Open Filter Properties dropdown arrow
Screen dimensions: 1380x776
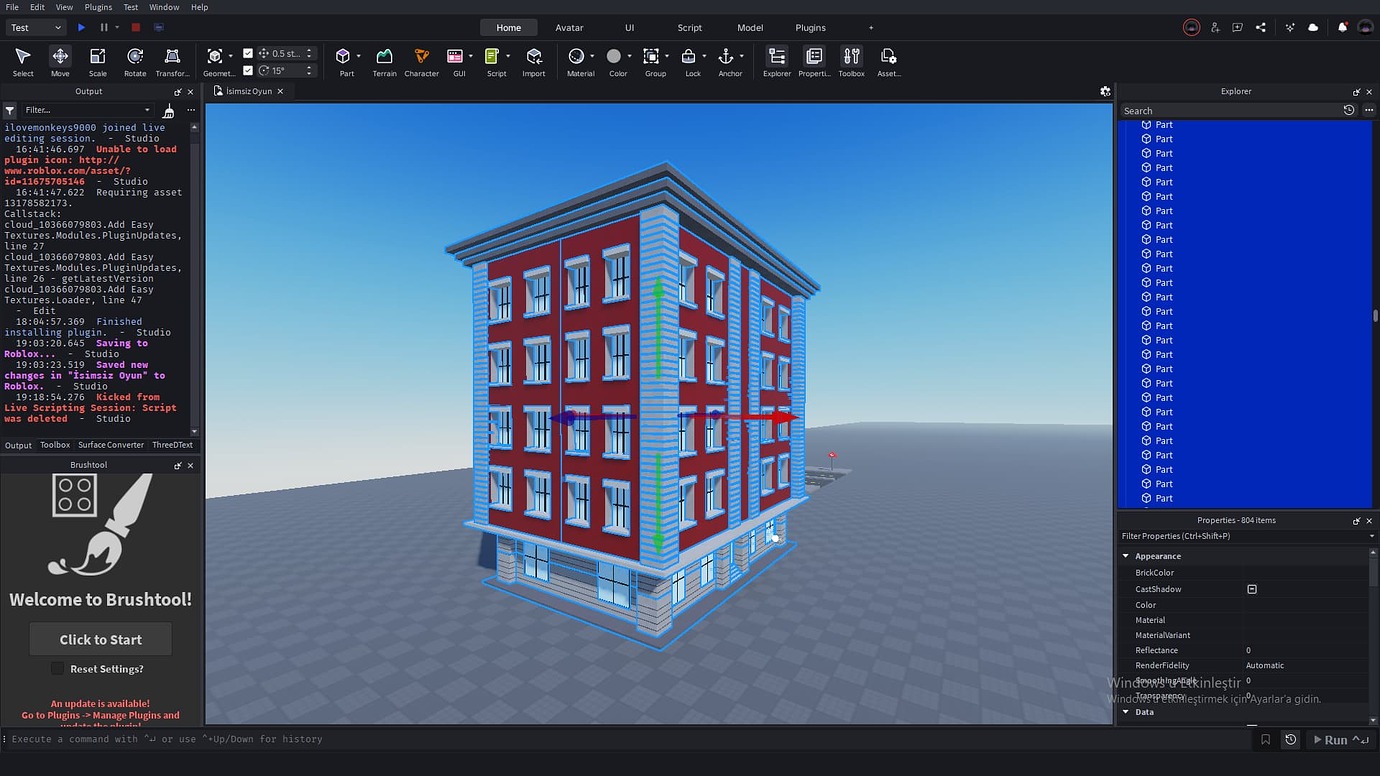1371,536
